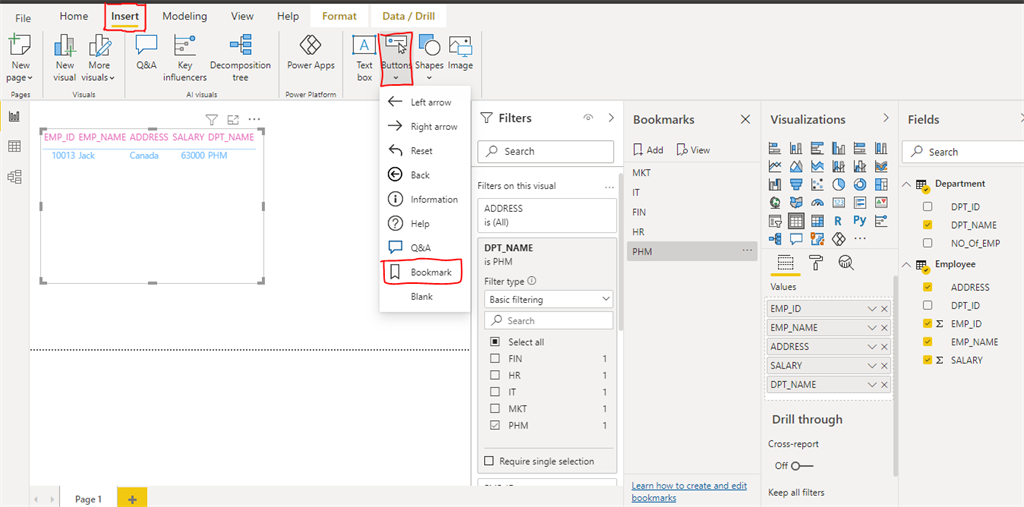Select the Line chart visualization
Viewport: 1024px width, 507px height.
[x=775, y=167]
